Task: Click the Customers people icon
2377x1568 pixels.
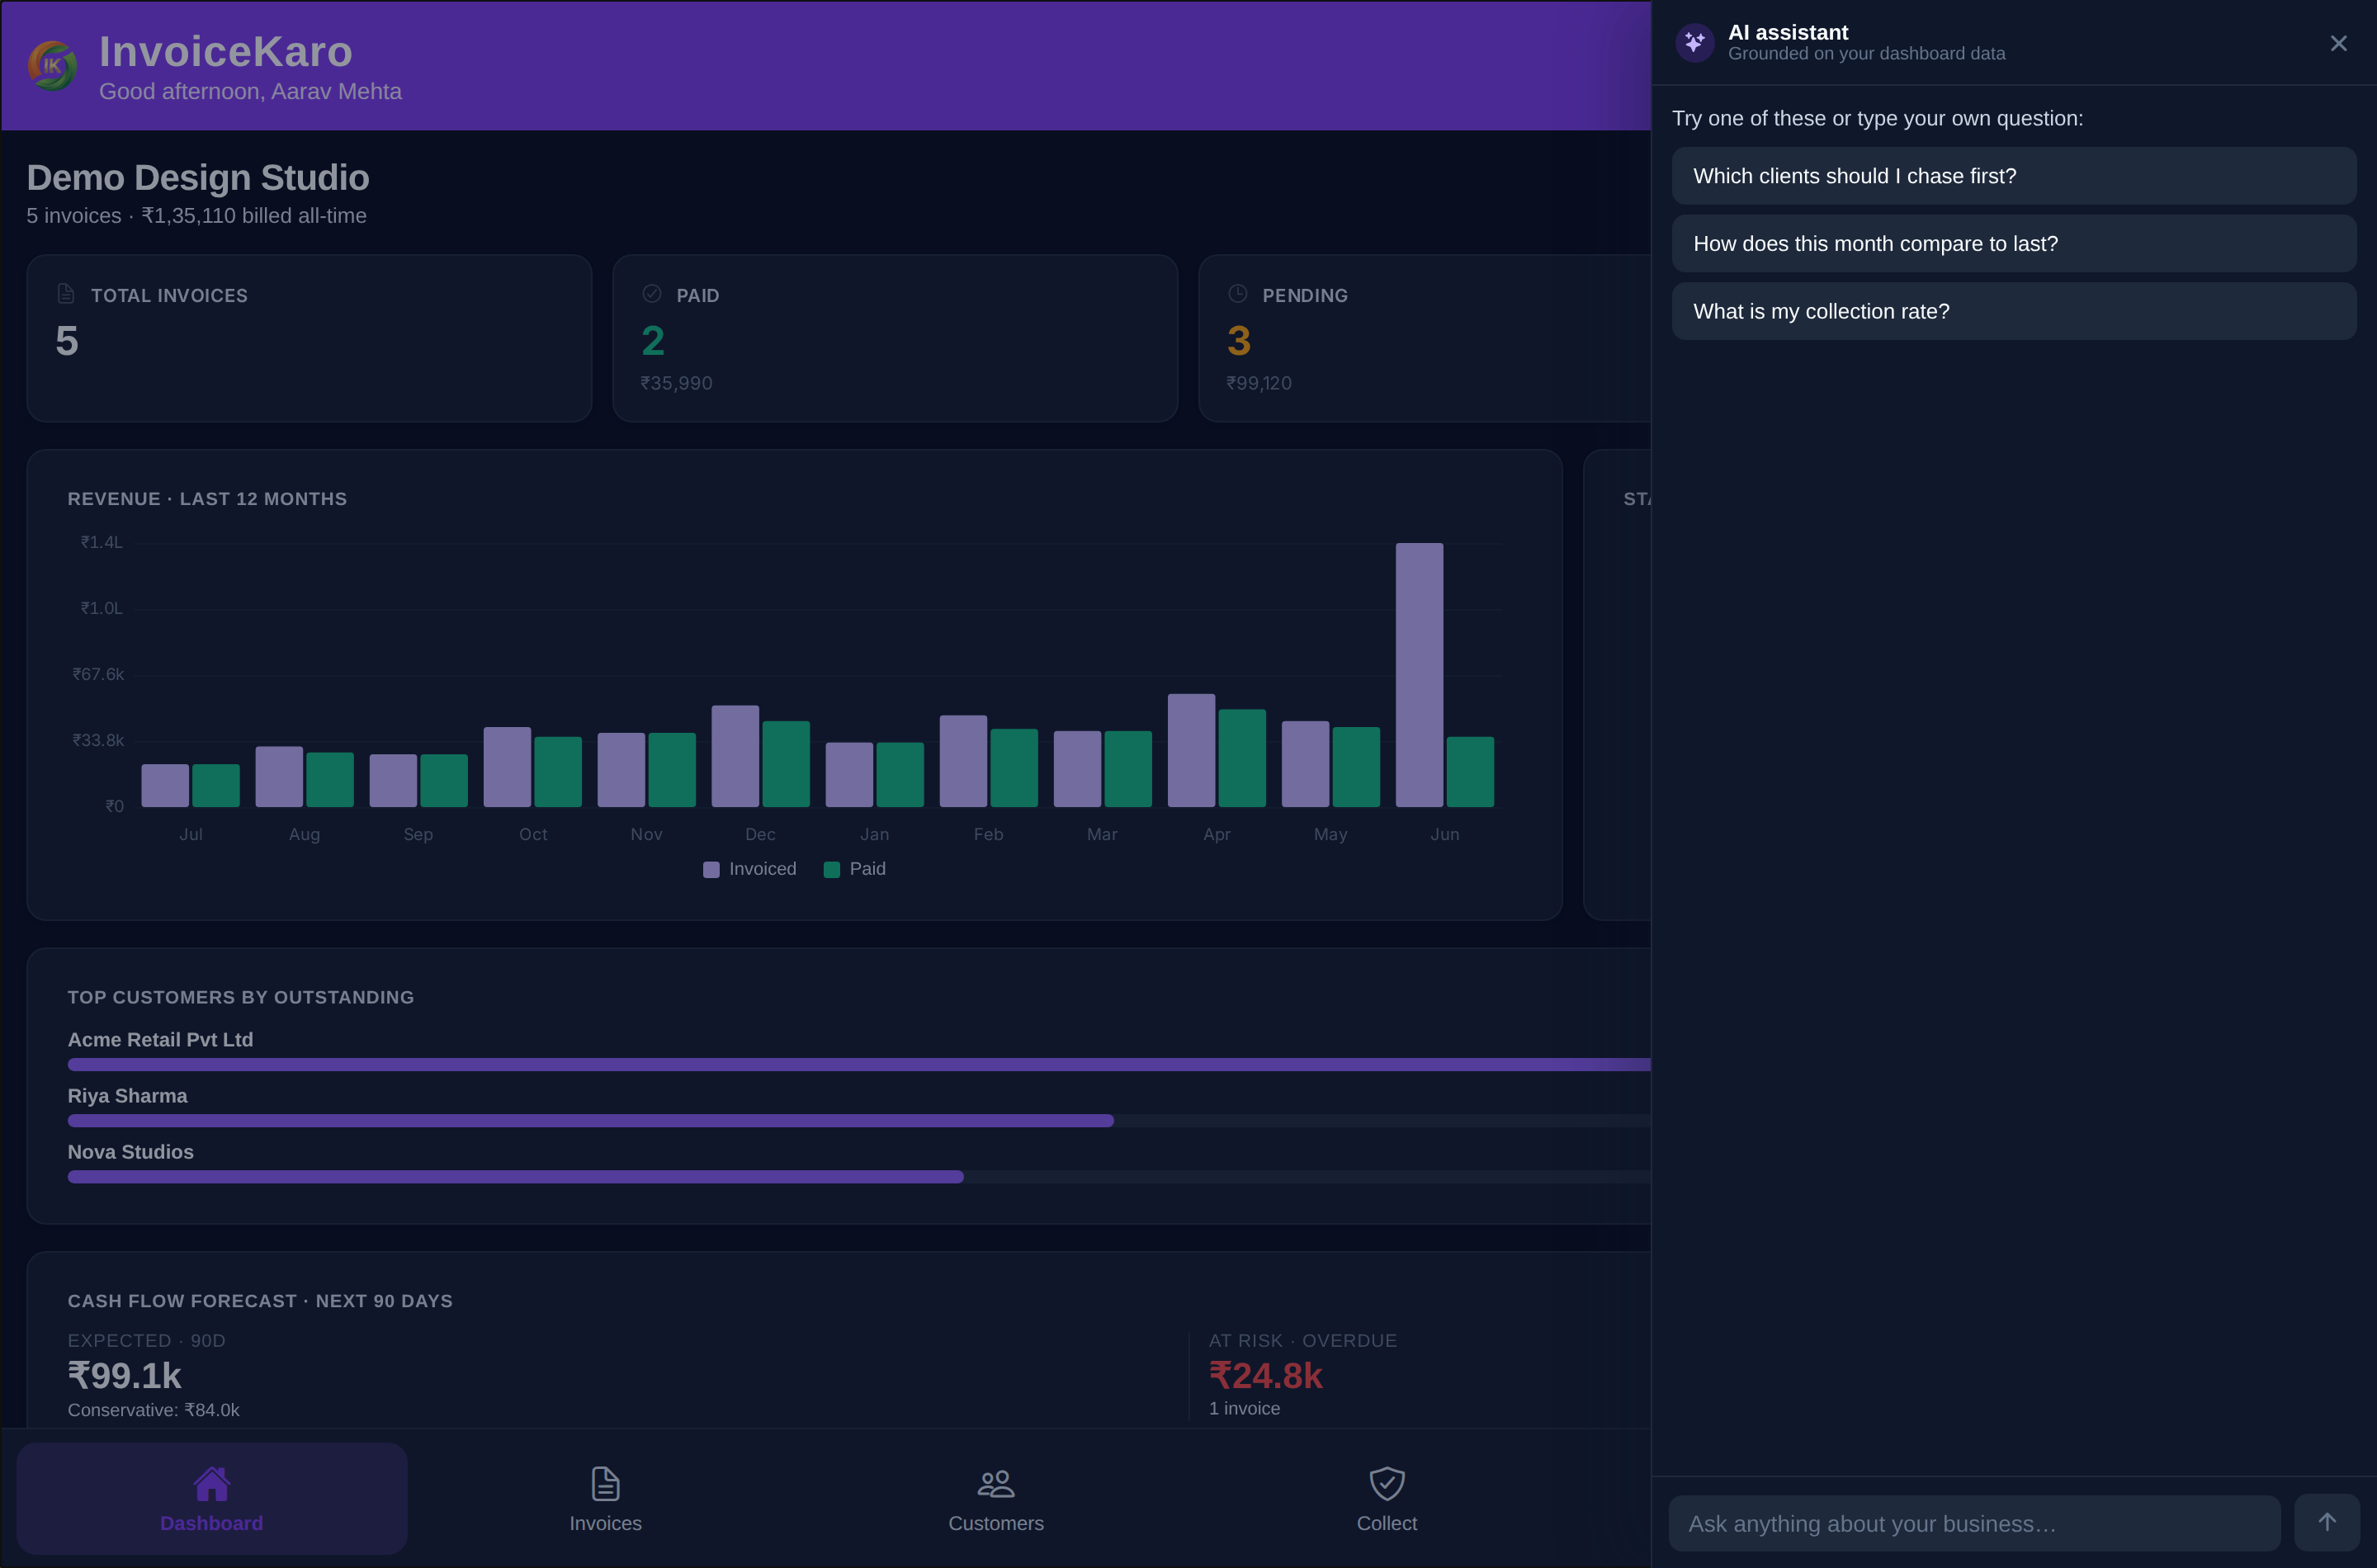Action: point(995,1483)
